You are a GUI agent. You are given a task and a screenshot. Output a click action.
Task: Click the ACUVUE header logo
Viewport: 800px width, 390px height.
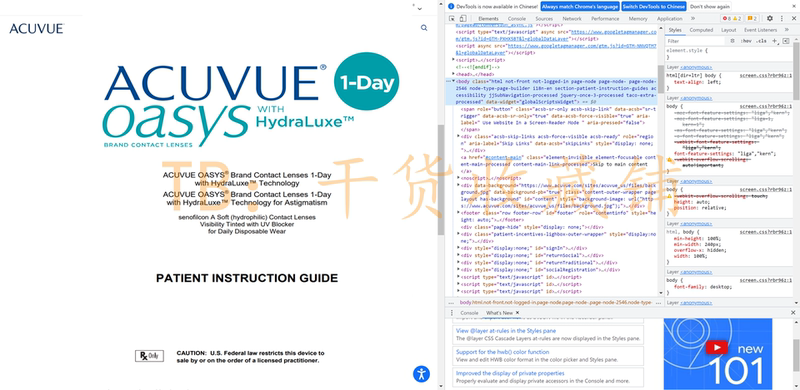pos(36,29)
